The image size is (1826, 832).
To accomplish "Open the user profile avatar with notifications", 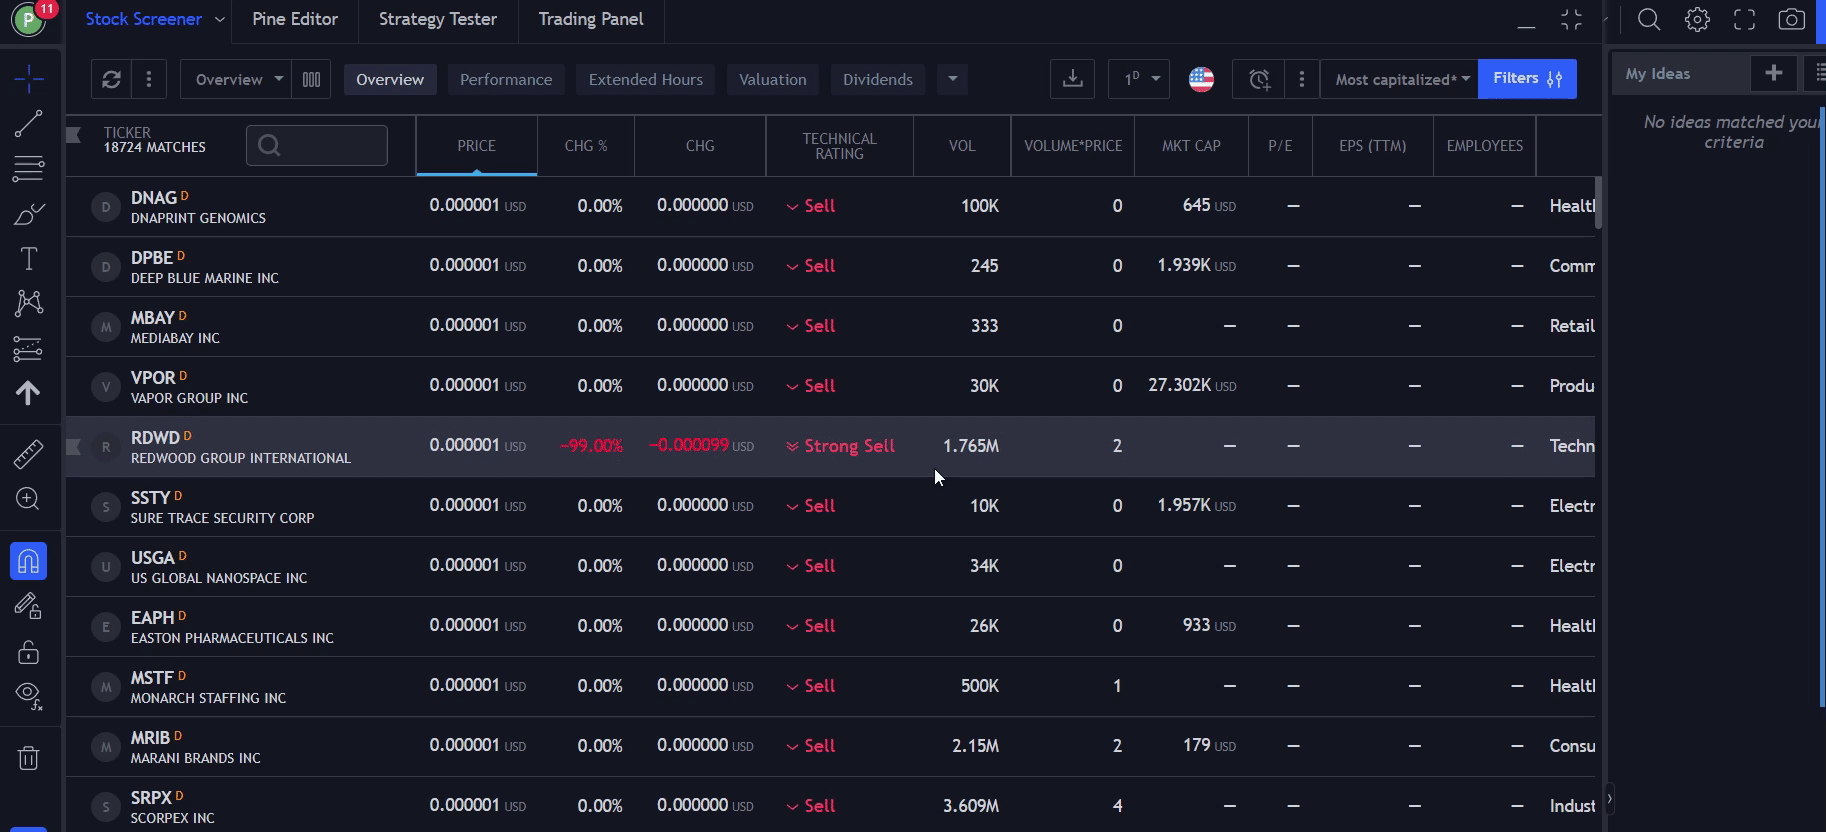I will point(30,19).
